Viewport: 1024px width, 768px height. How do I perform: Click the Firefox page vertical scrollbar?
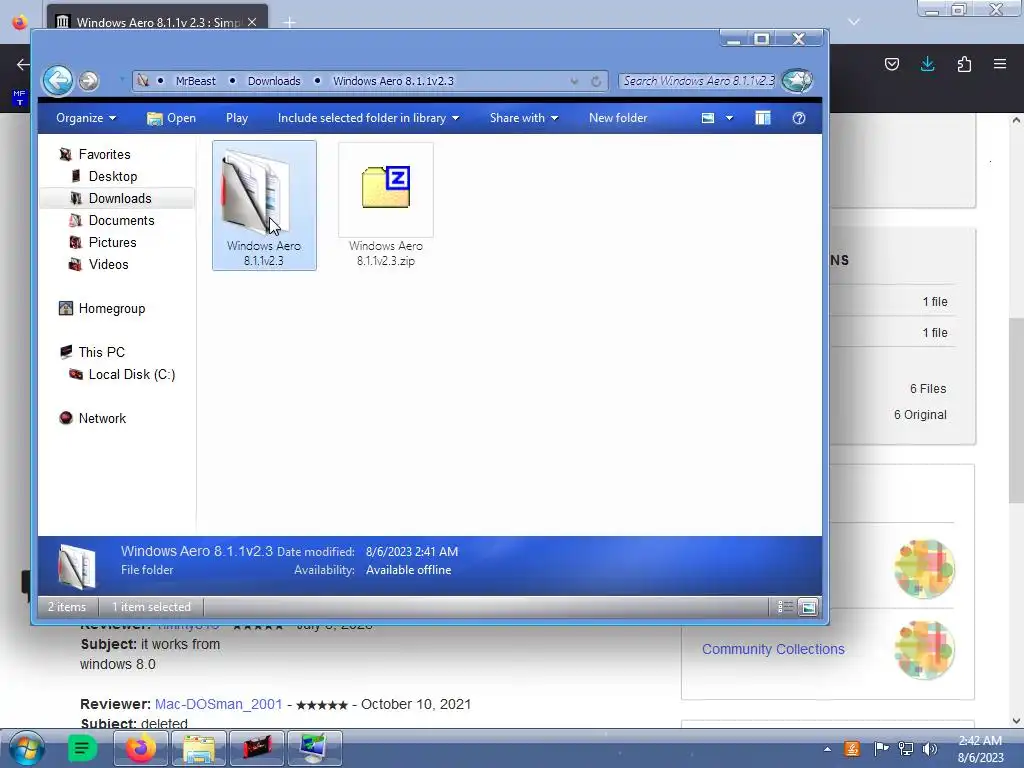click(x=1016, y=410)
